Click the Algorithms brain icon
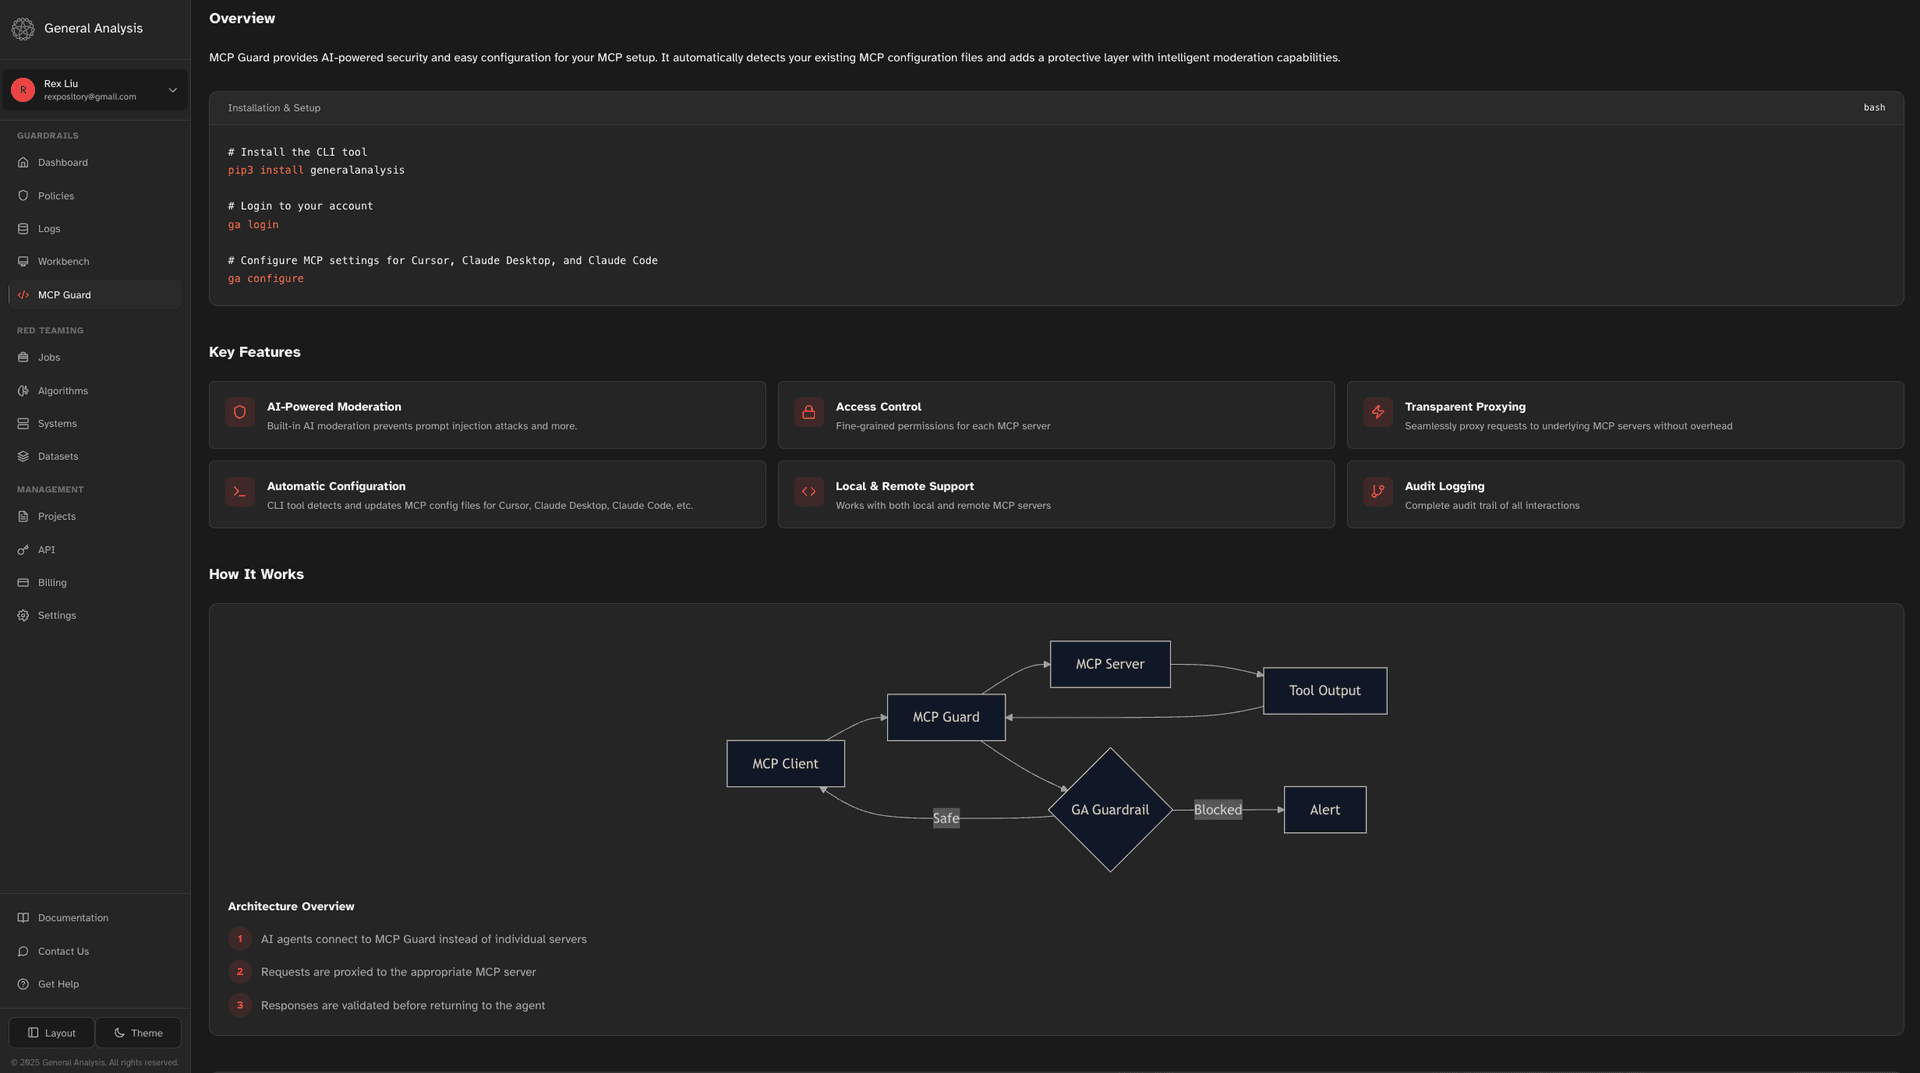Screen dimensions: 1920x1073 pyautogui.click(x=23, y=391)
